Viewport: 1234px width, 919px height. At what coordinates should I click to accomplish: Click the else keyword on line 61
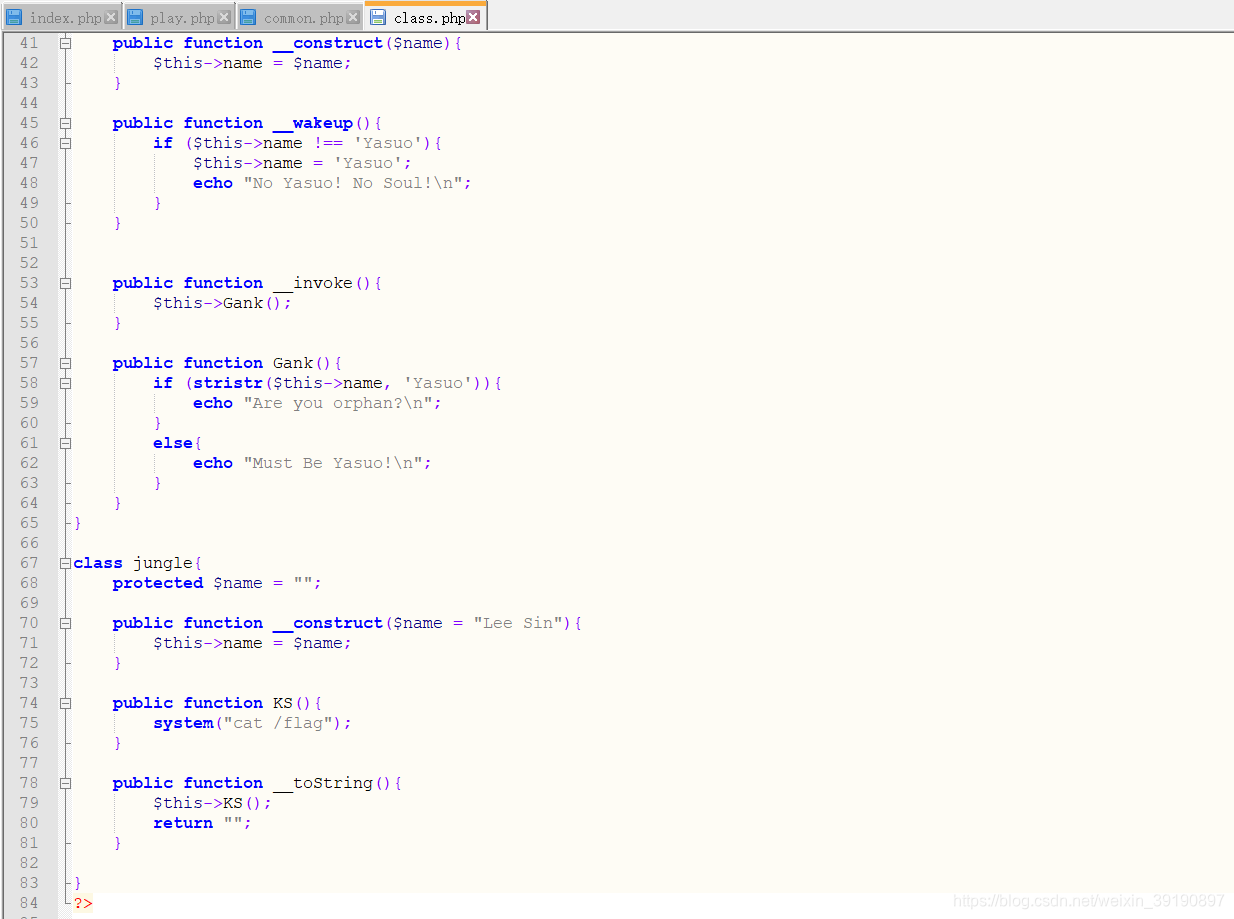click(x=173, y=443)
